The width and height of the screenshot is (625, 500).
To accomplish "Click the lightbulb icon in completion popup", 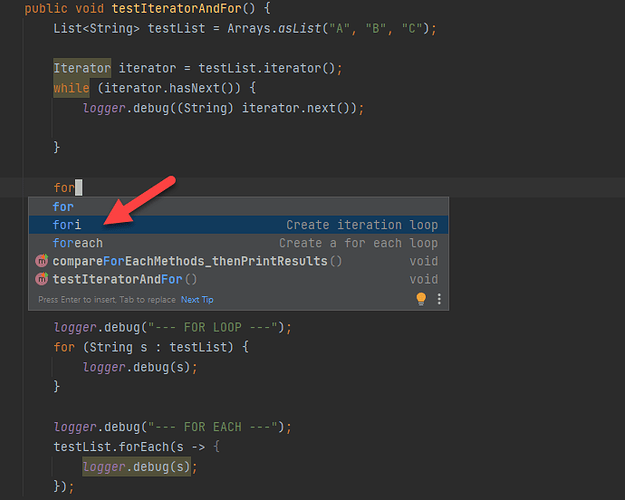I will [x=421, y=299].
